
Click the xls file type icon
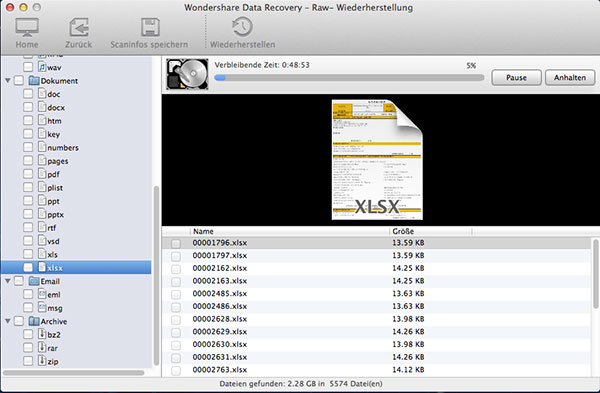(42, 254)
